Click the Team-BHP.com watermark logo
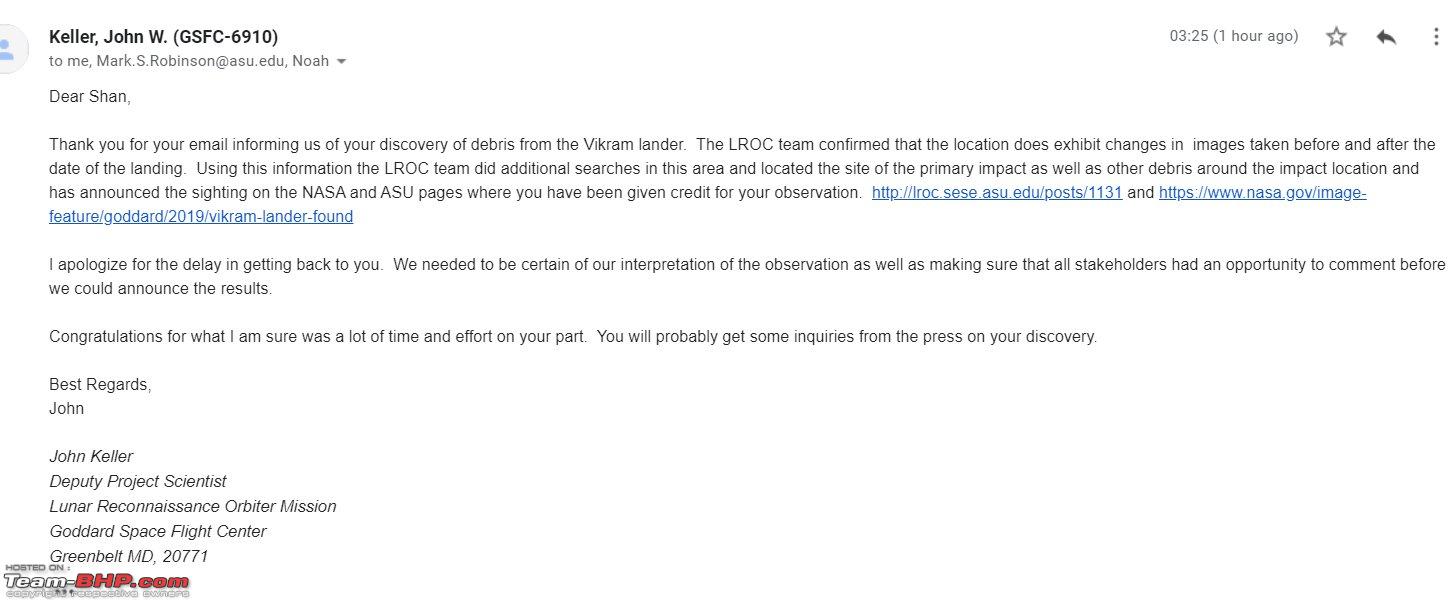Screen dimensions: 1448x602 (95, 581)
